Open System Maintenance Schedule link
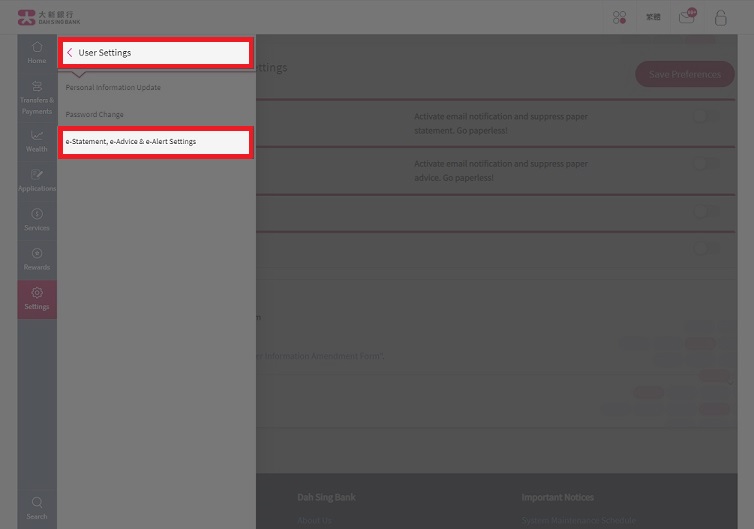 pyautogui.click(x=578, y=520)
